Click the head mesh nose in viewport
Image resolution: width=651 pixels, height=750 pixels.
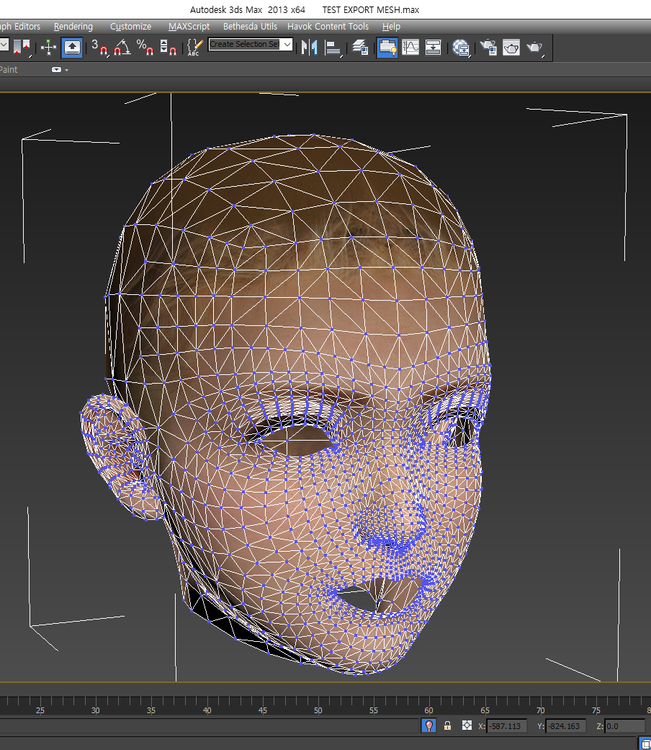(392, 526)
